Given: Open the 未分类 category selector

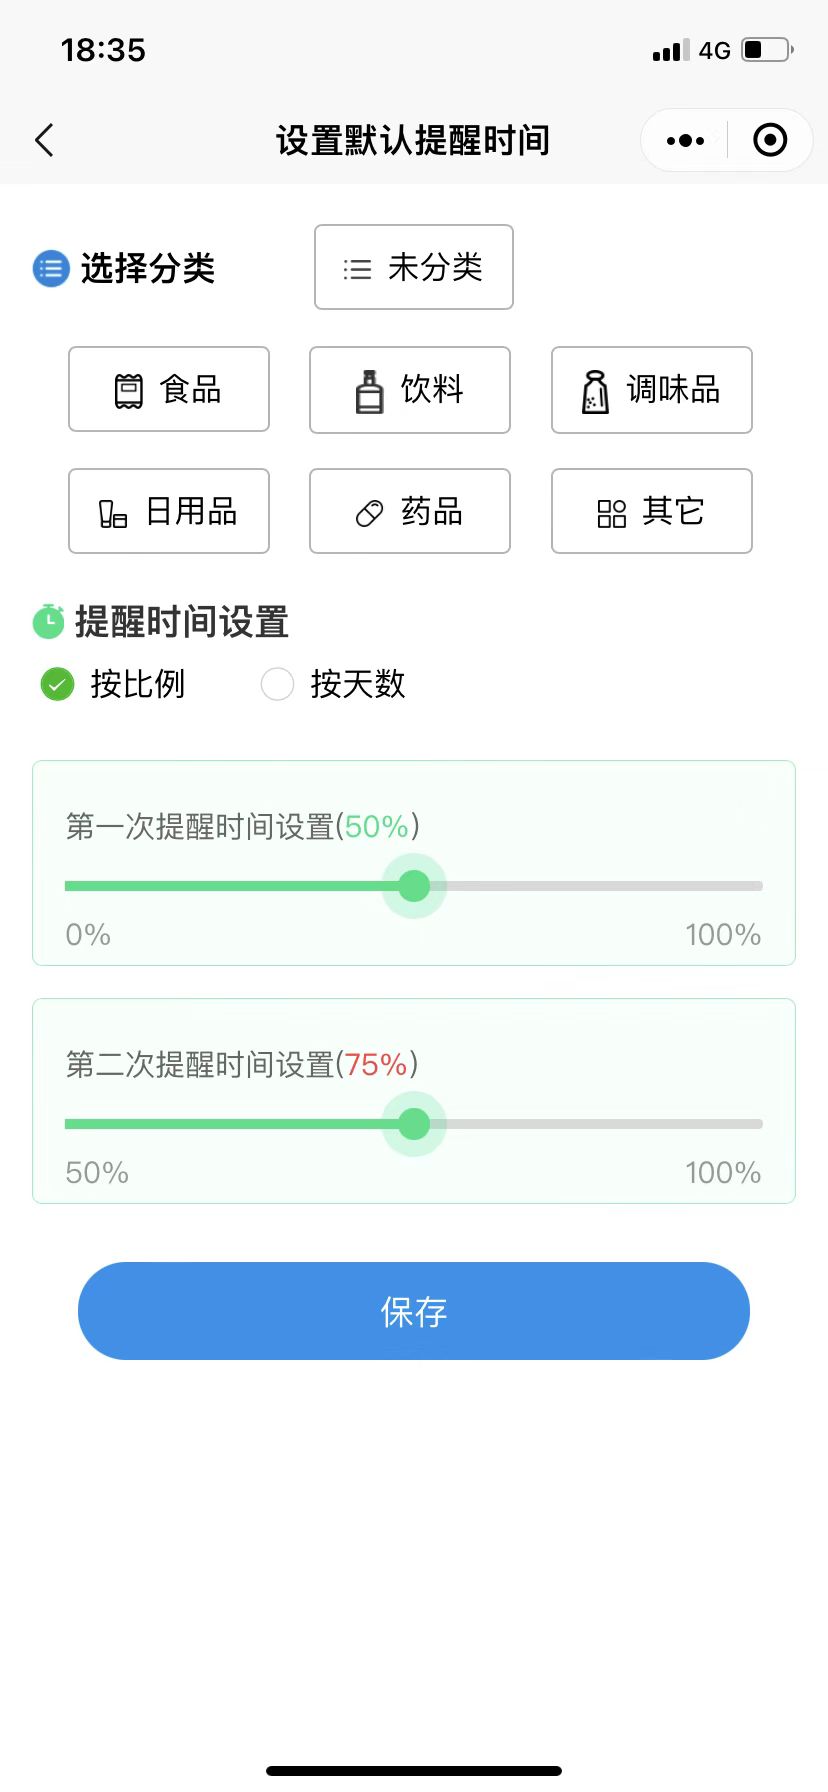Looking at the screenshot, I should pyautogui.click(x=414, y=267).
